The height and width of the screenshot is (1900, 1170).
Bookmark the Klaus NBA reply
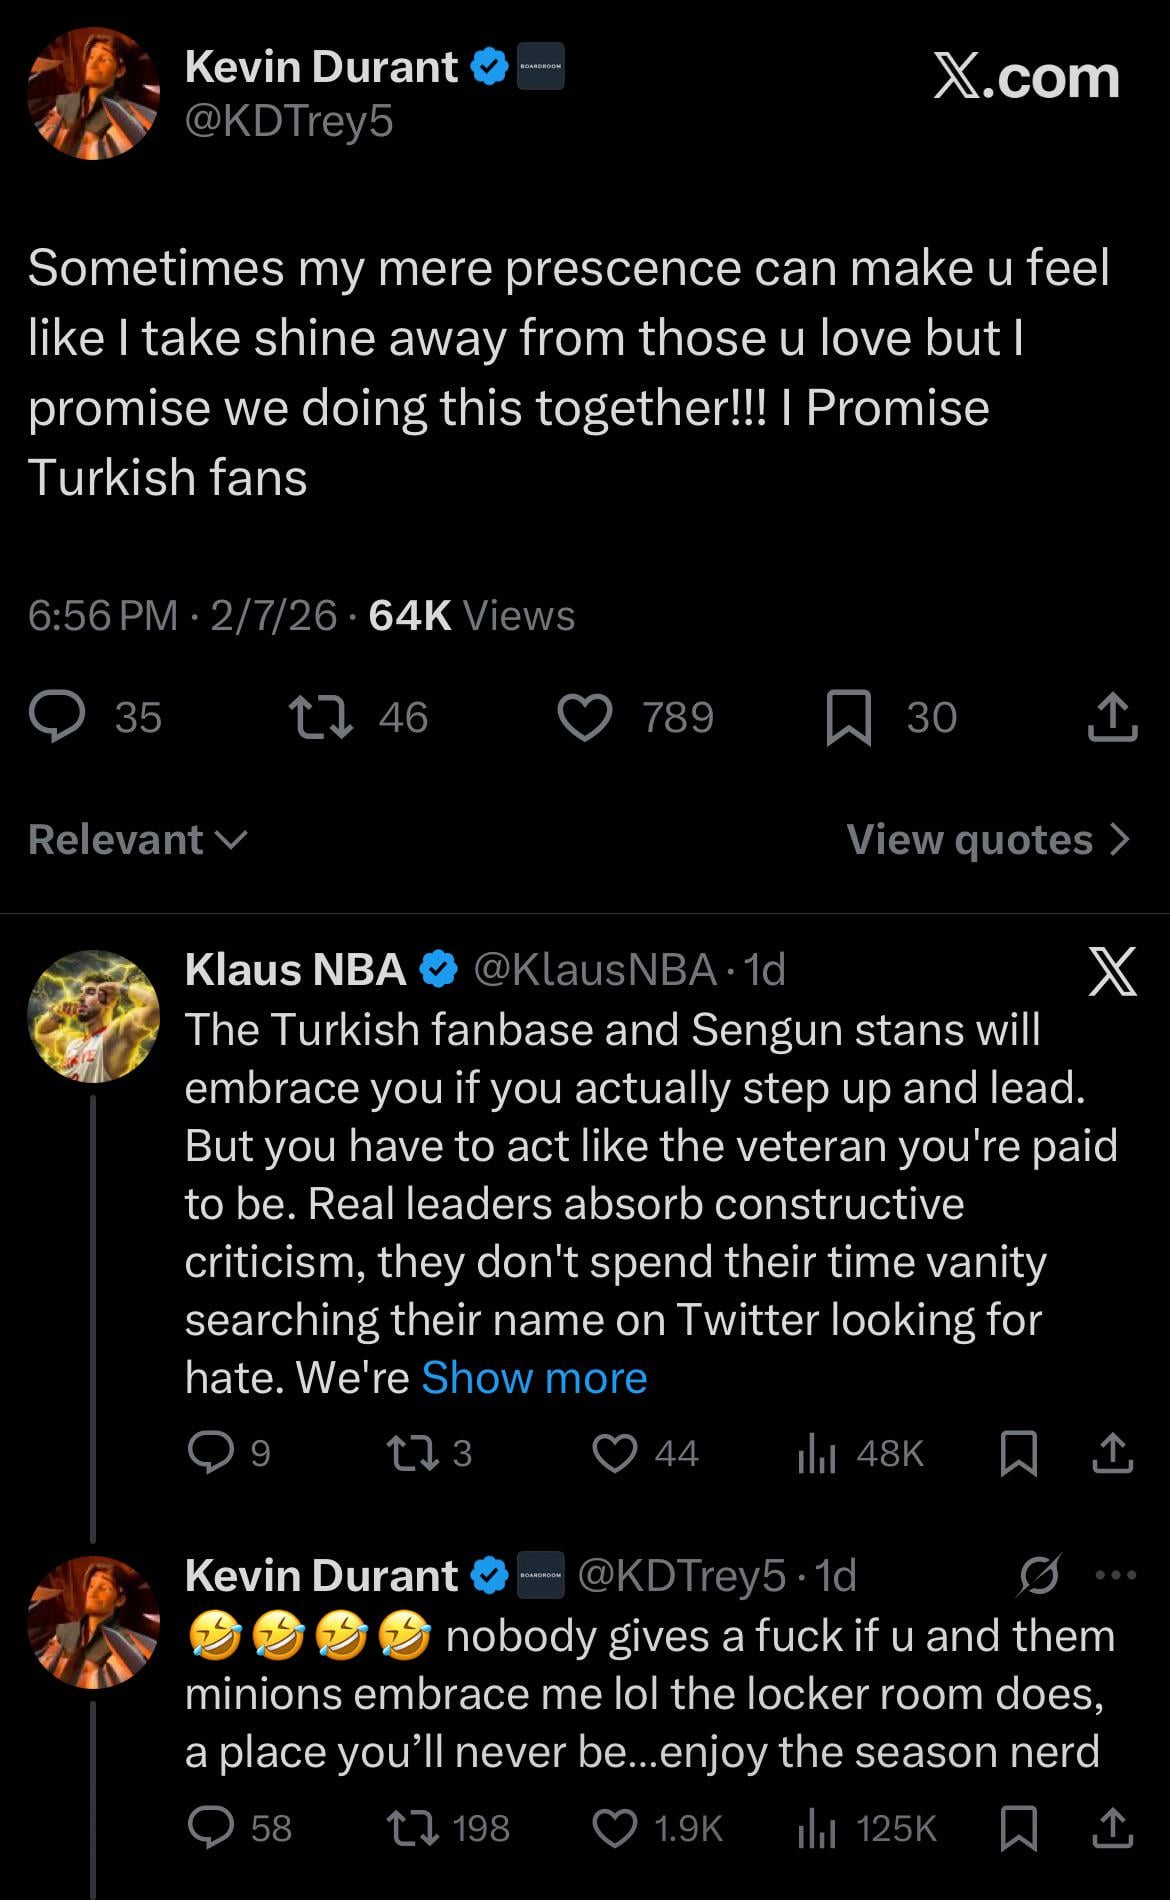coord(1018,1453)
